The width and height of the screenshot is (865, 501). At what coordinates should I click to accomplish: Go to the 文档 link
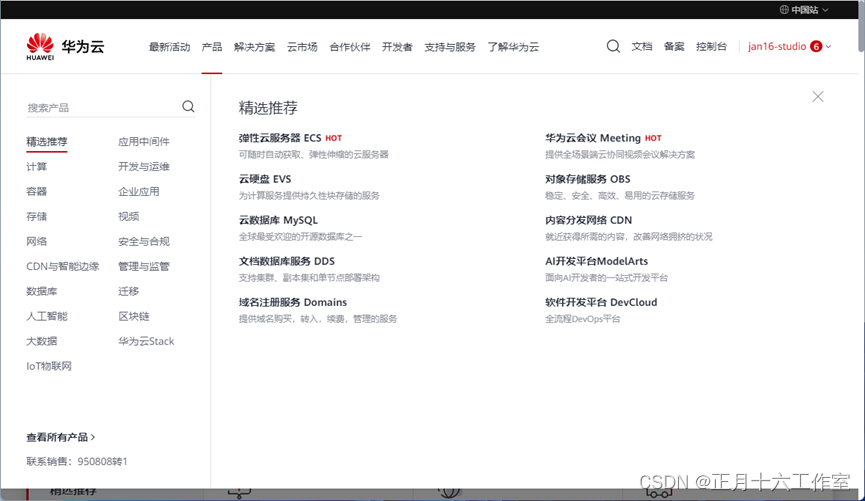(642, 46)
